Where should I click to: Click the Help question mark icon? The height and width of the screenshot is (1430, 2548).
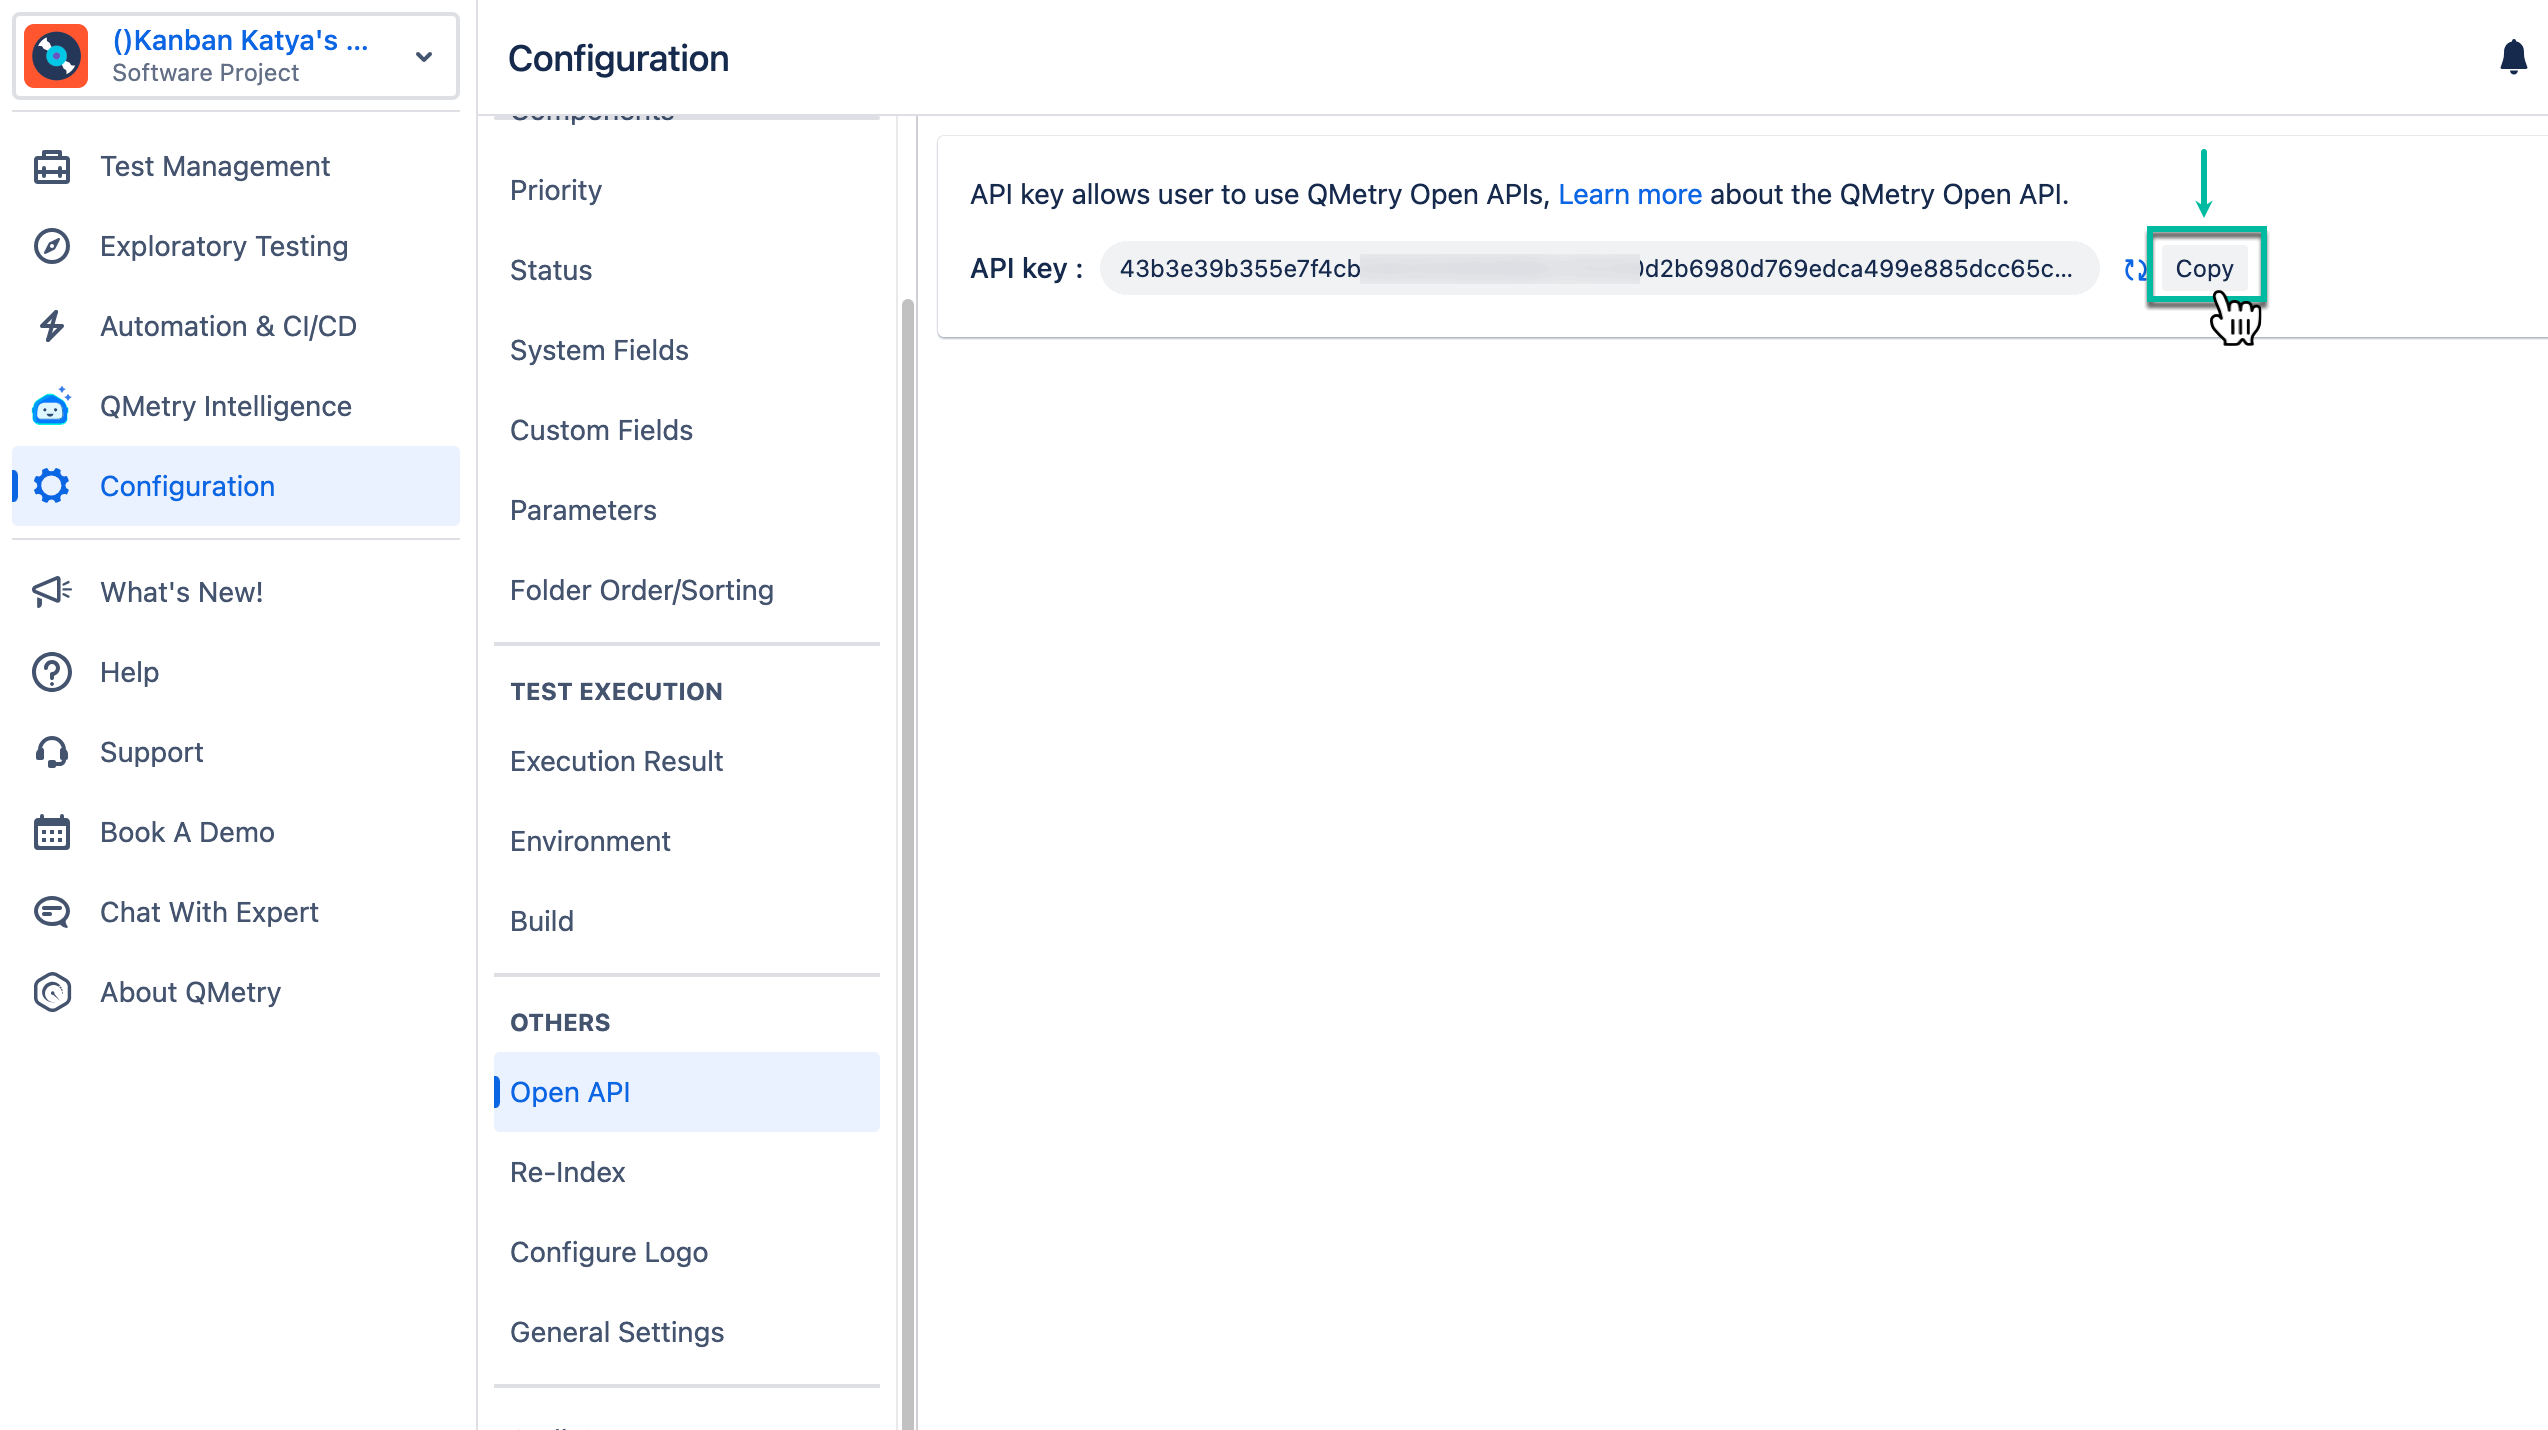50,671
